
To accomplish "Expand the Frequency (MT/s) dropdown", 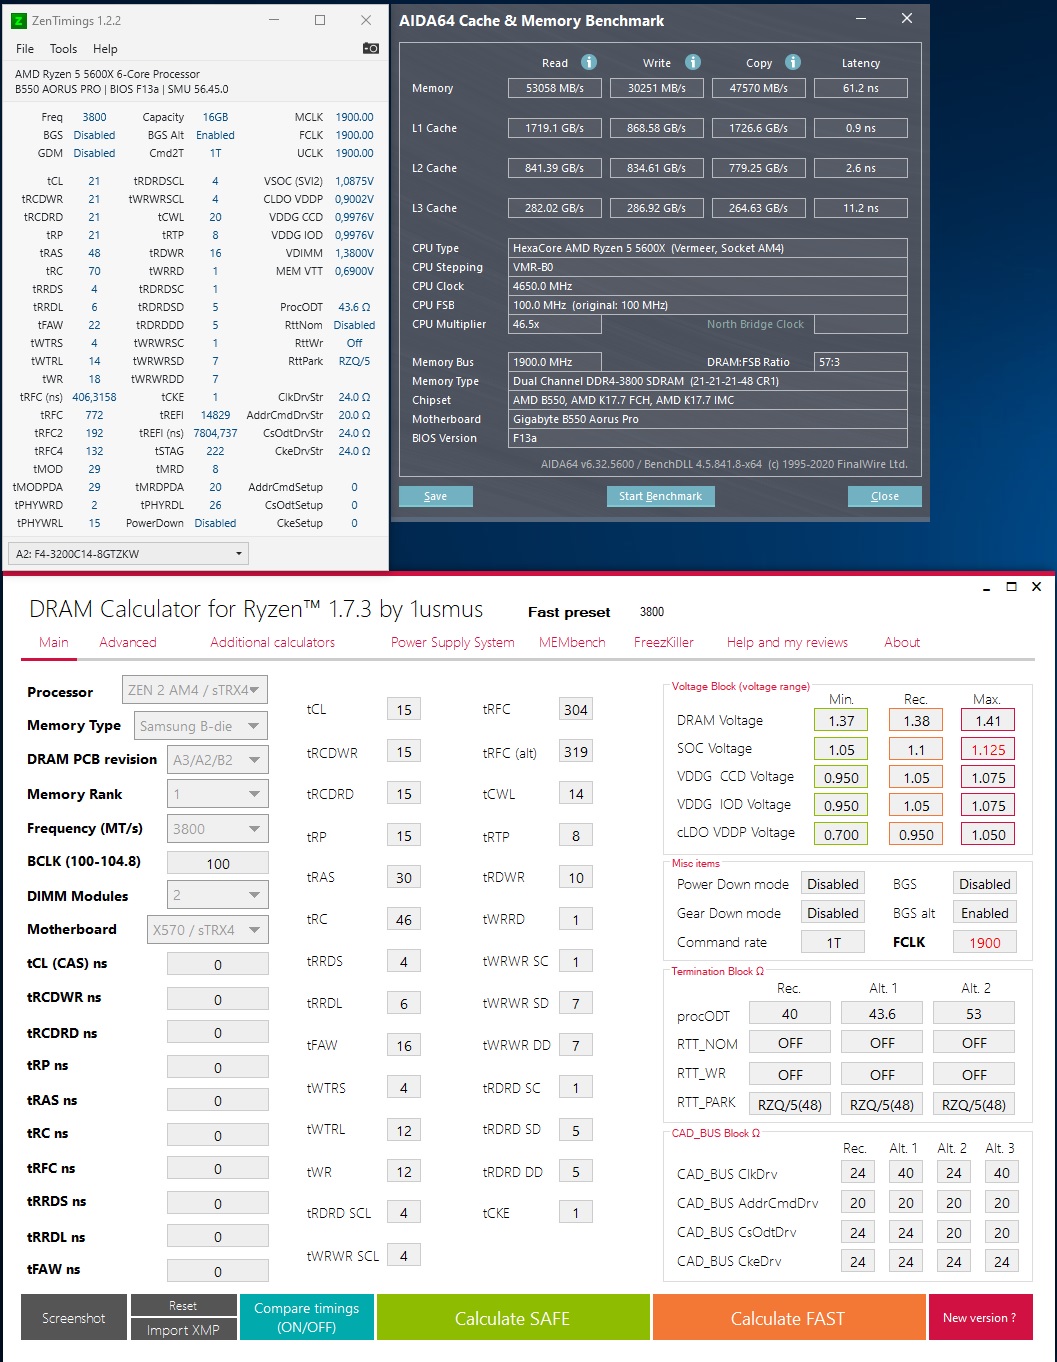I will pyautogui.click(x=218, y=828).
